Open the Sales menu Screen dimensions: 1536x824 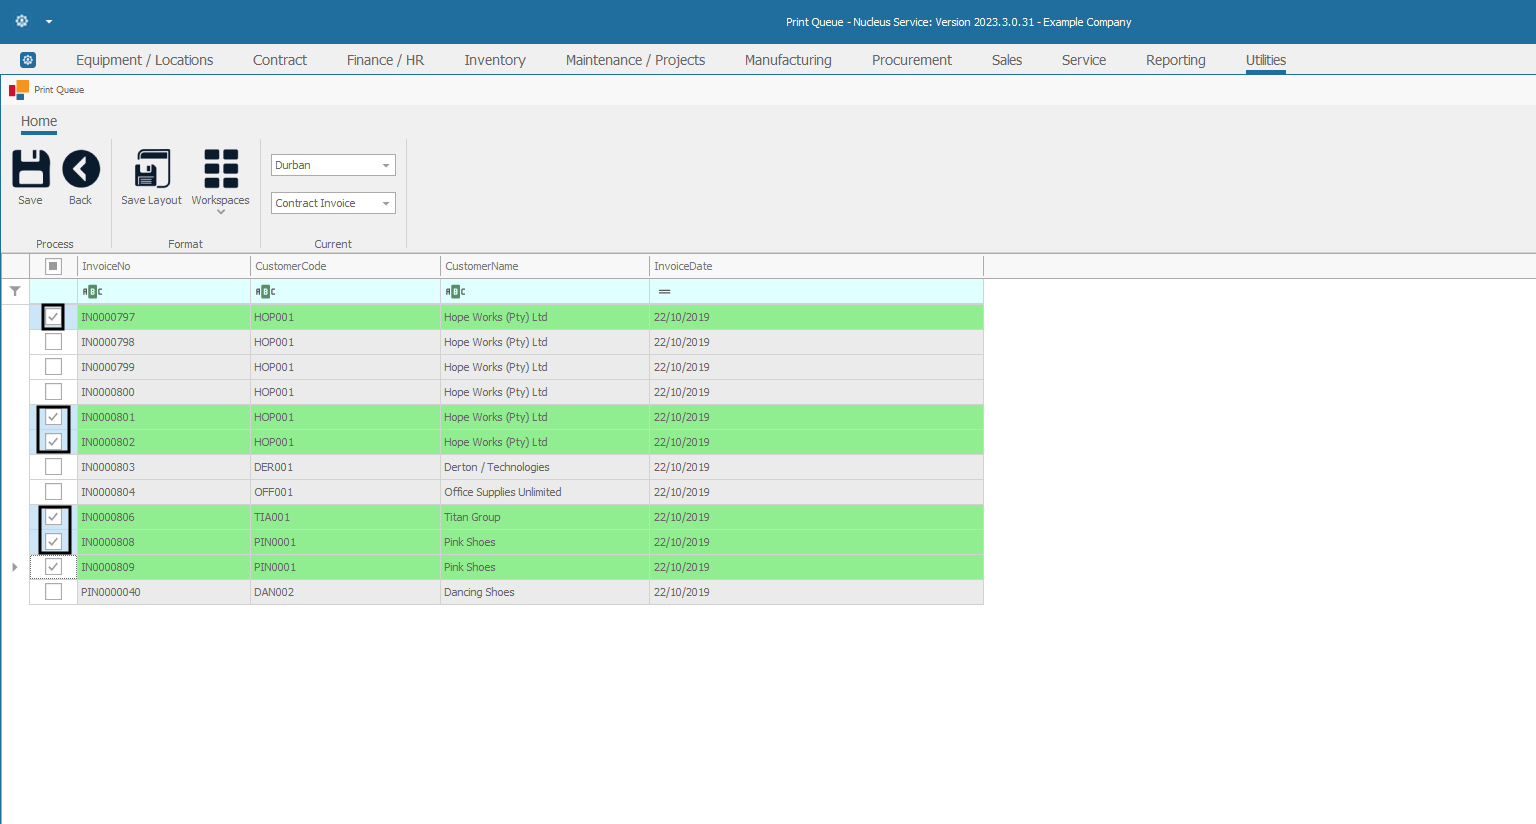(1007, 60)
